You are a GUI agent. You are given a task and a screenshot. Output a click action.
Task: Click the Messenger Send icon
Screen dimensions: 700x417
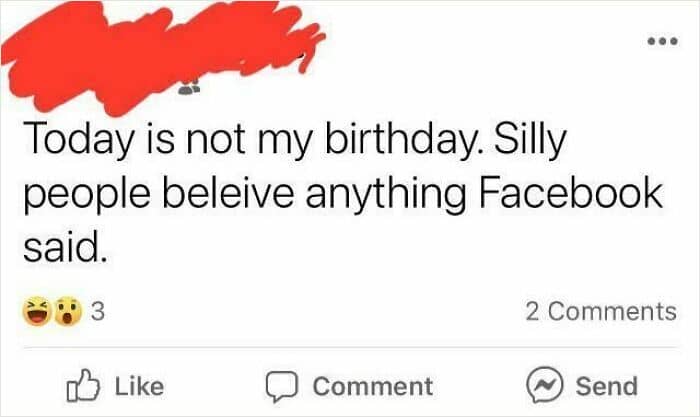(545, 386)
